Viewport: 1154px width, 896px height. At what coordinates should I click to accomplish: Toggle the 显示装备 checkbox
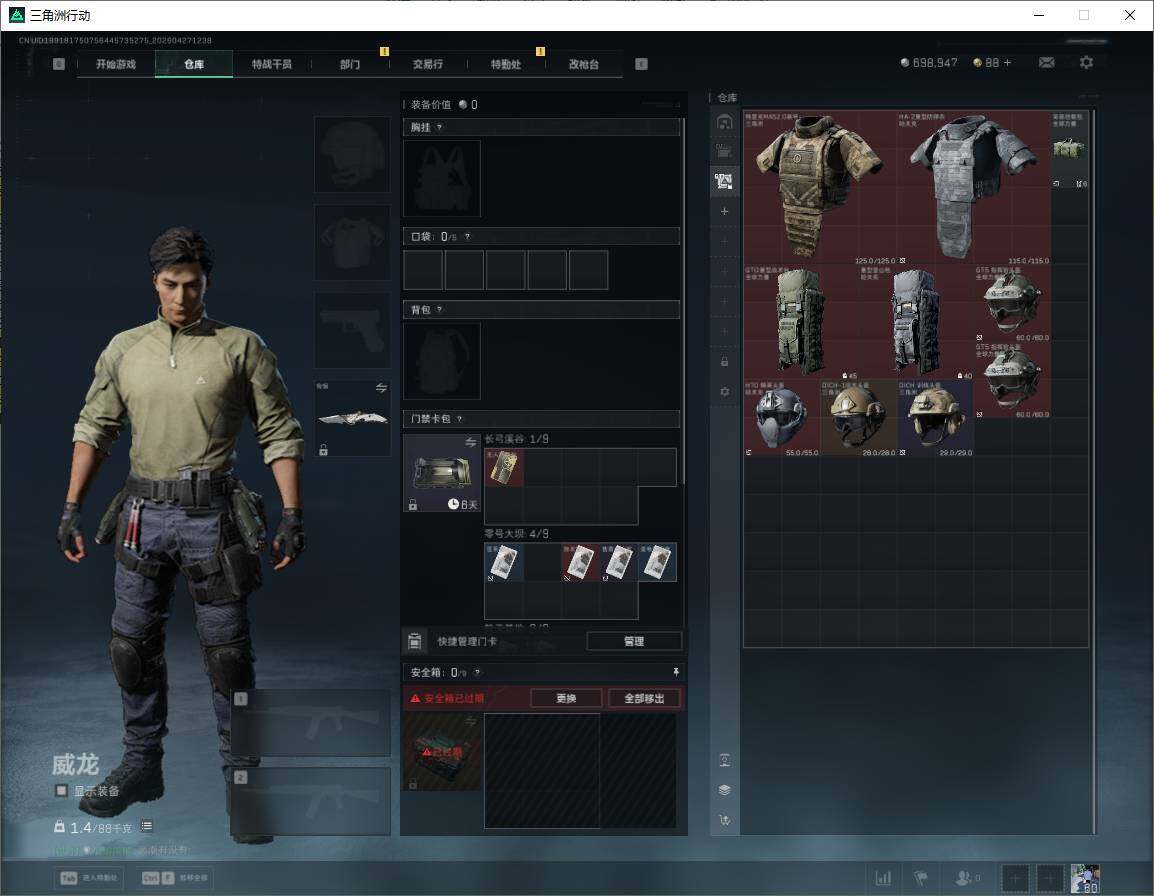coord(61,791)
